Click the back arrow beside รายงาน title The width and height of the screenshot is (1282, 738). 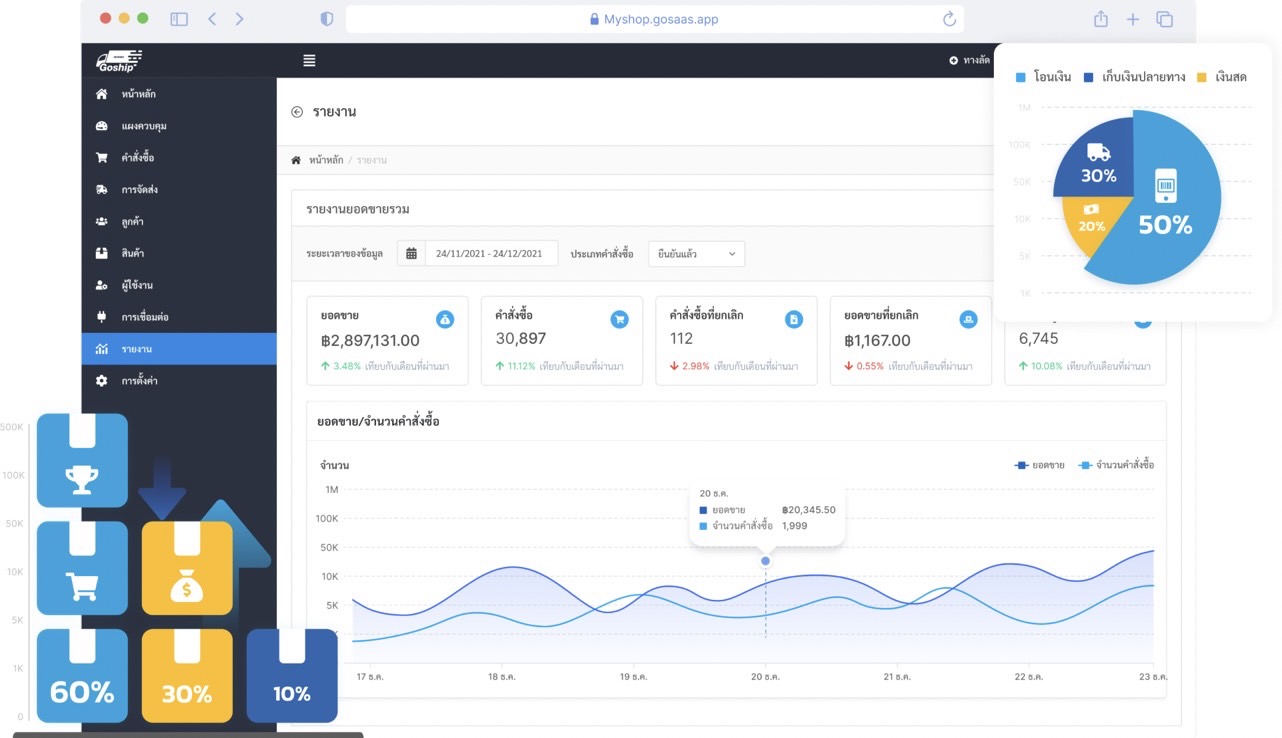(297, 112)
